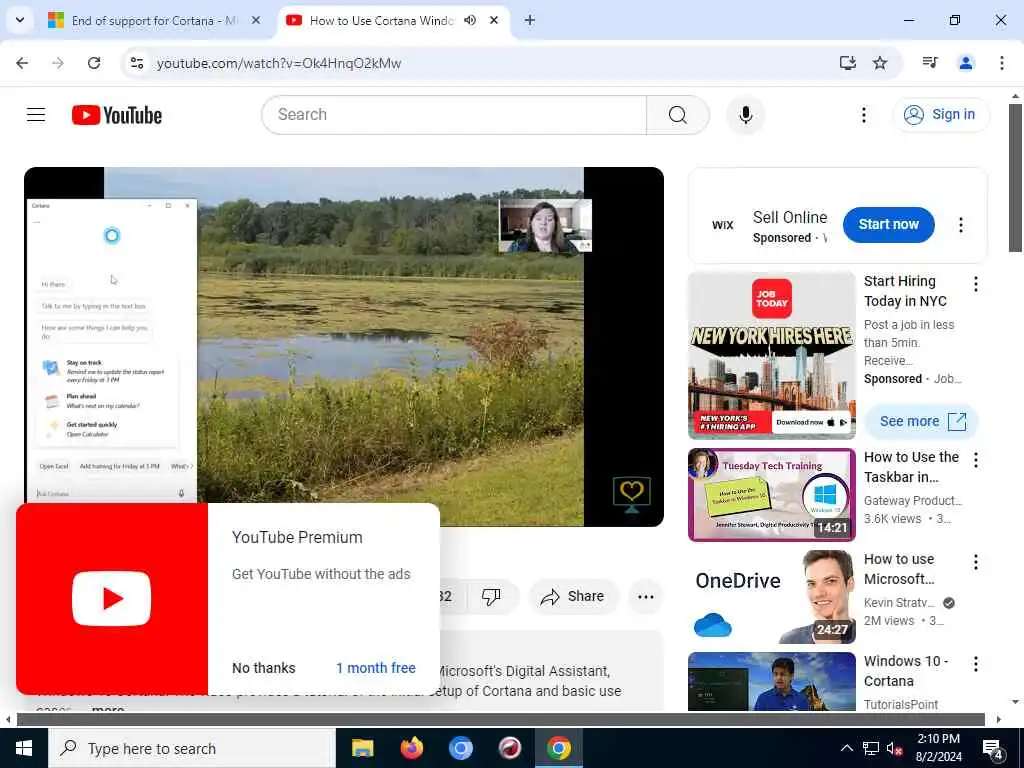This screenshot has width=1024, height=768.
Task: Close the End of support for Cortana tab
Action: point(256,20)
